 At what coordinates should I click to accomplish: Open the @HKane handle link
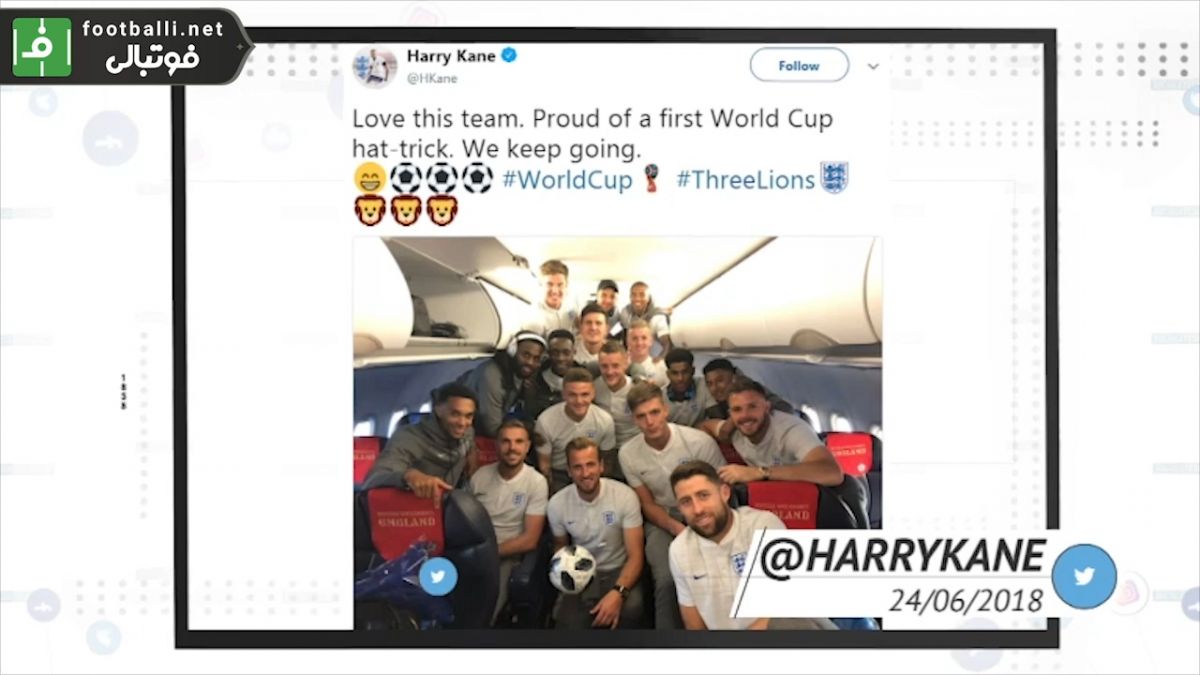[x=431, y=78]
